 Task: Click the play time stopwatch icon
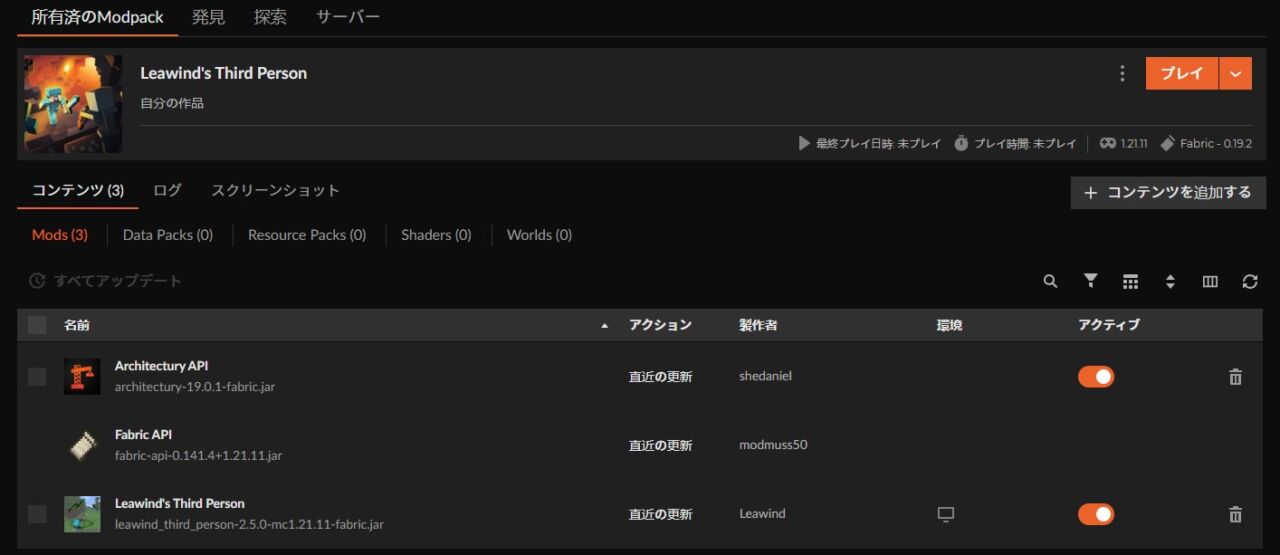961,144
